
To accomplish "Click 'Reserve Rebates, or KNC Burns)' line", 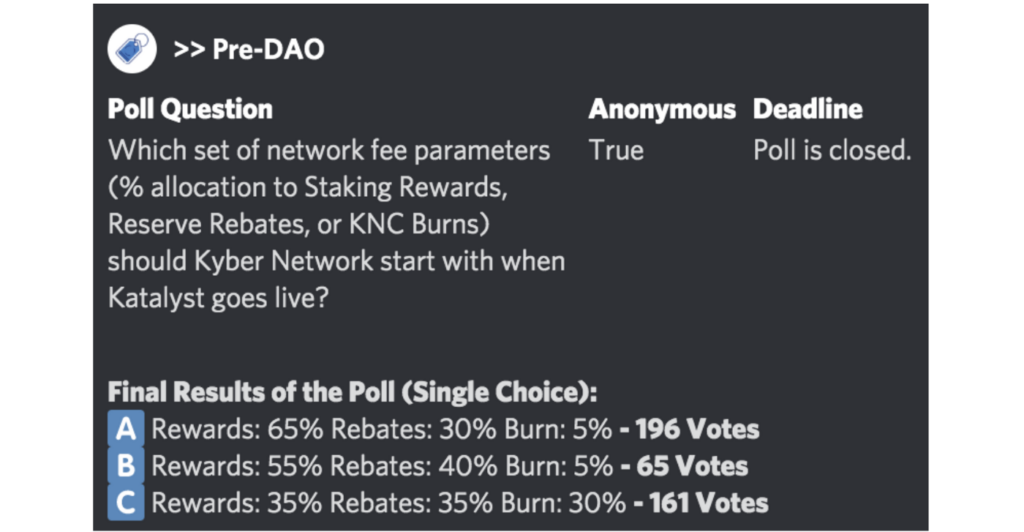I will click(x=298, y=224).
